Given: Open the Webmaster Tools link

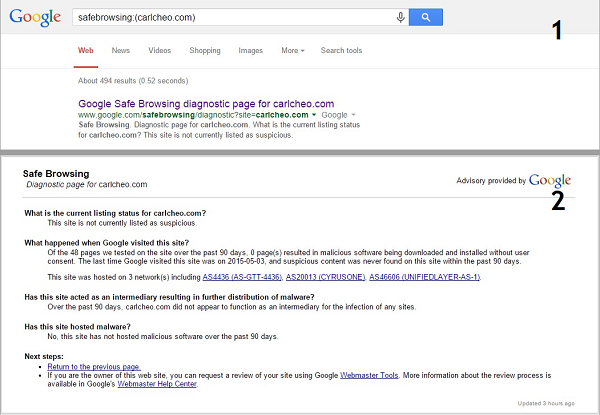Looking at the screenshot, I should pyautogui.click(x=369, y=375).
